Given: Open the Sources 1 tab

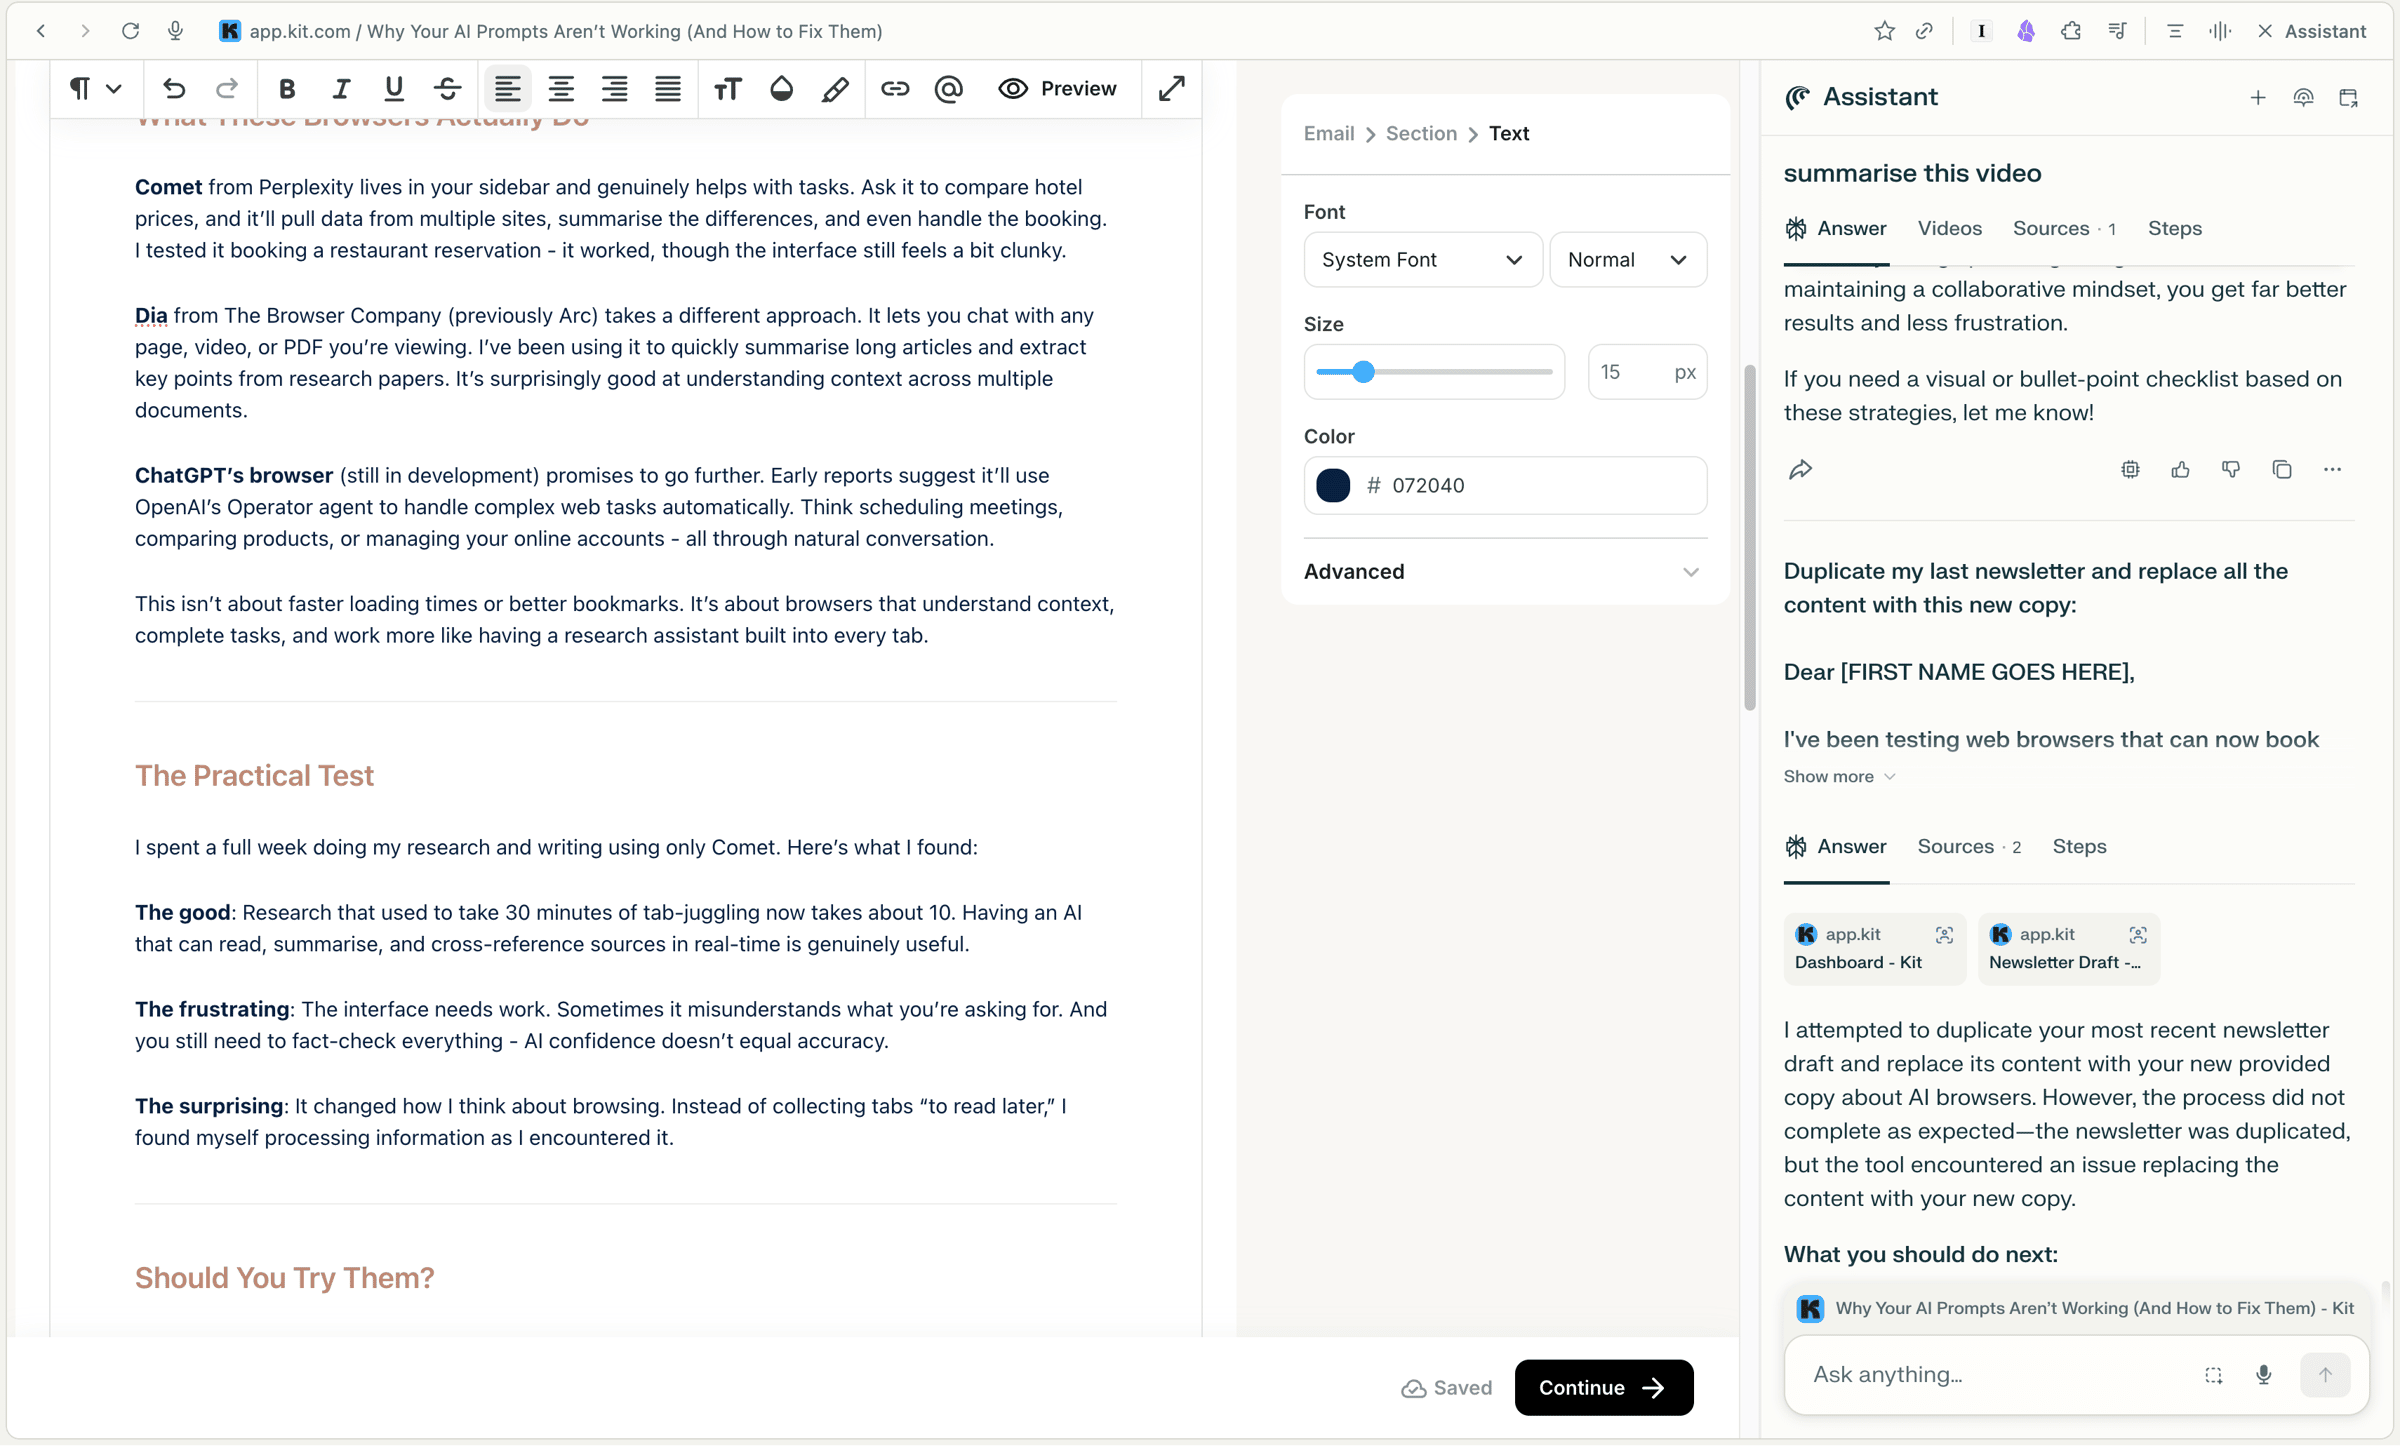Looking at the screenshot, I should pyautogui.click(x=2063, y=229).
